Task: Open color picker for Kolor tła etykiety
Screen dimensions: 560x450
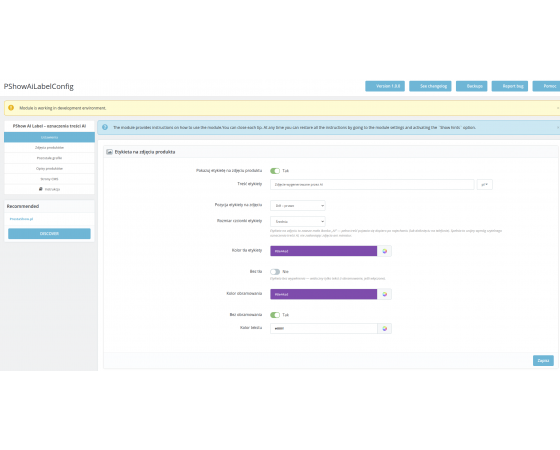Action: pyautogui.click(x=384, y=251)
